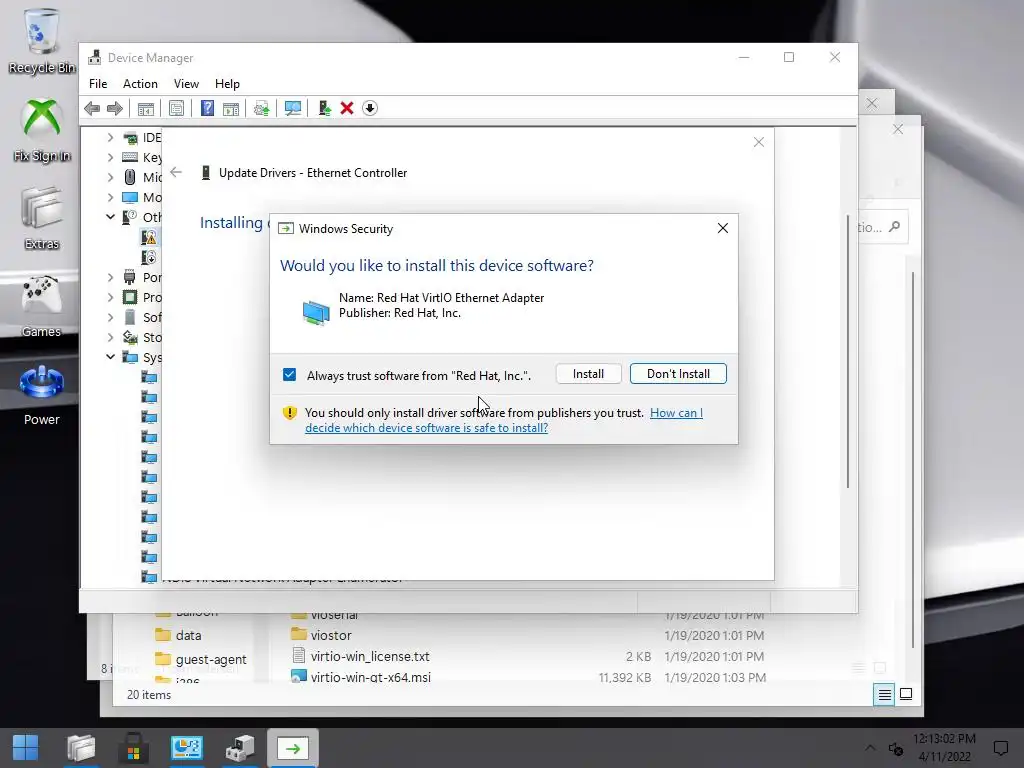
Task: Expand the IDE controllers tree node
Action: (x=110, y=137)
